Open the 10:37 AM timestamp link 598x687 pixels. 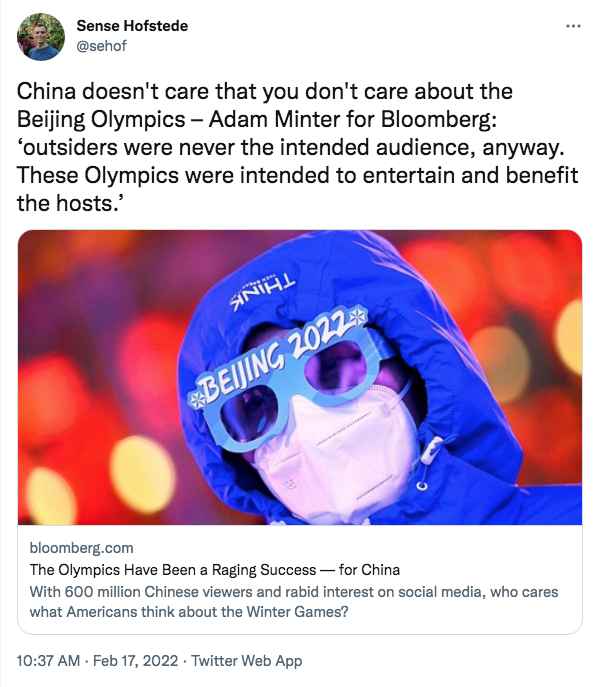click(x=48, y=661)
